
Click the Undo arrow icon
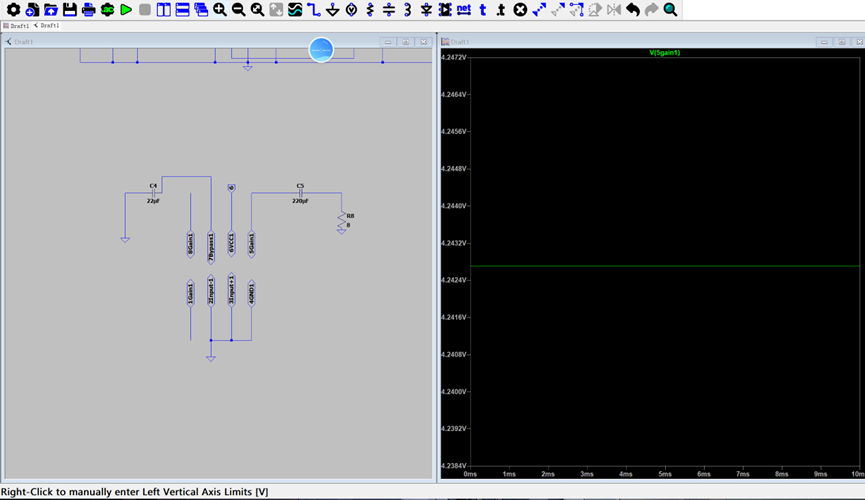pyautogui.click(x=633, y=9)
